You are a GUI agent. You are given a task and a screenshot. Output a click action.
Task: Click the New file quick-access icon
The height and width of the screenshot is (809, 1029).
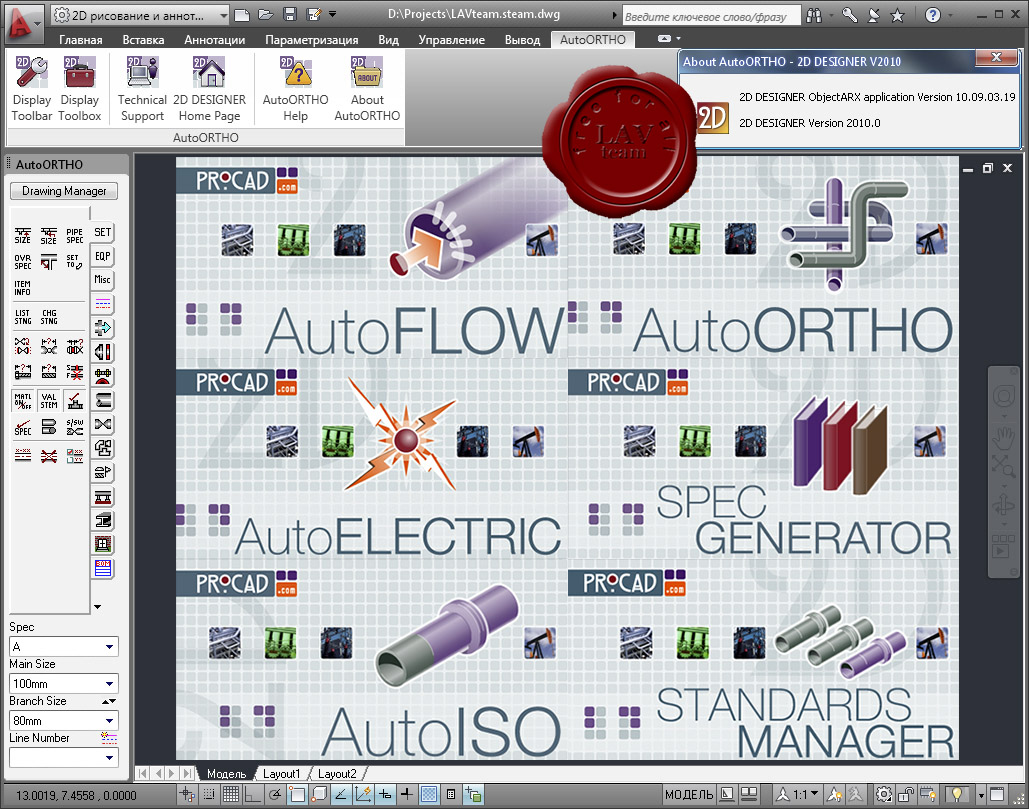[x=242, y=14]
